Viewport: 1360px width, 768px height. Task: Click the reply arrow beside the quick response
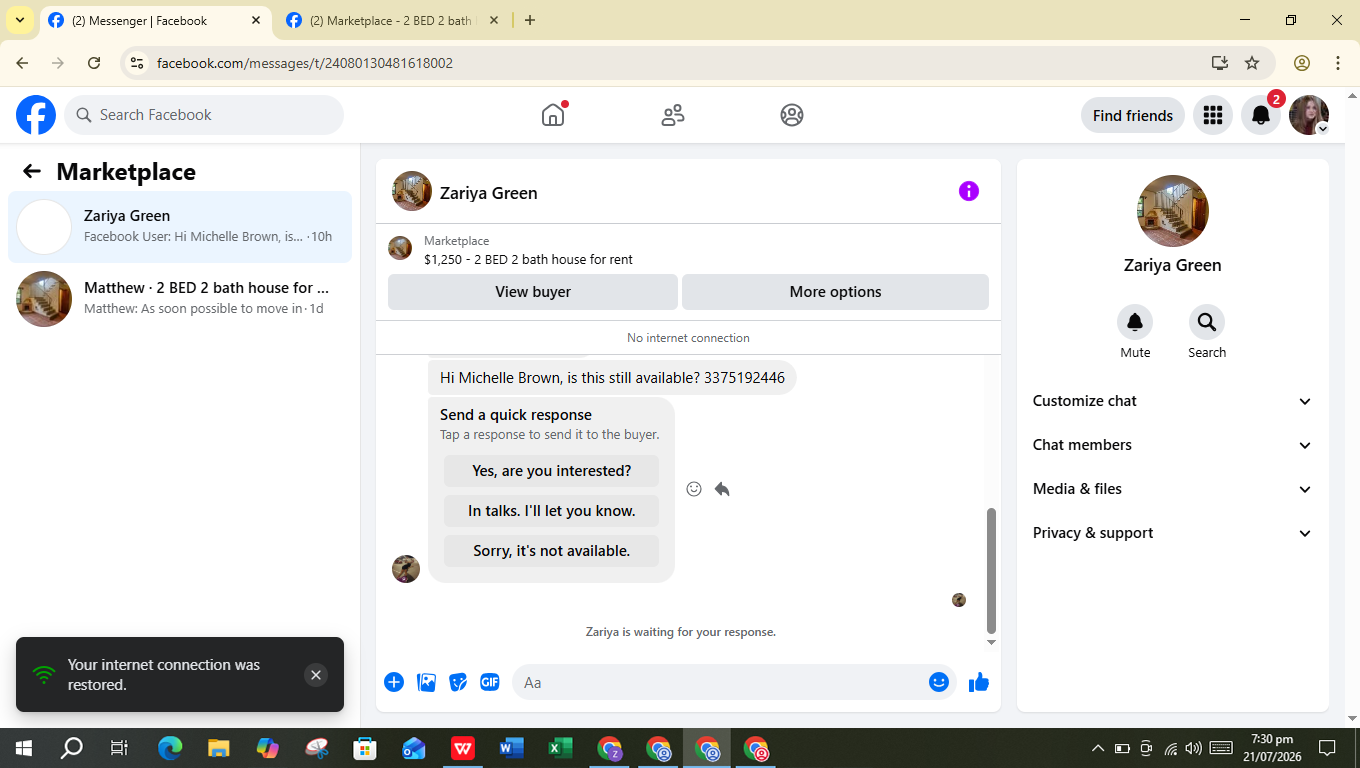pyautogui.click(x=722, y=489)
